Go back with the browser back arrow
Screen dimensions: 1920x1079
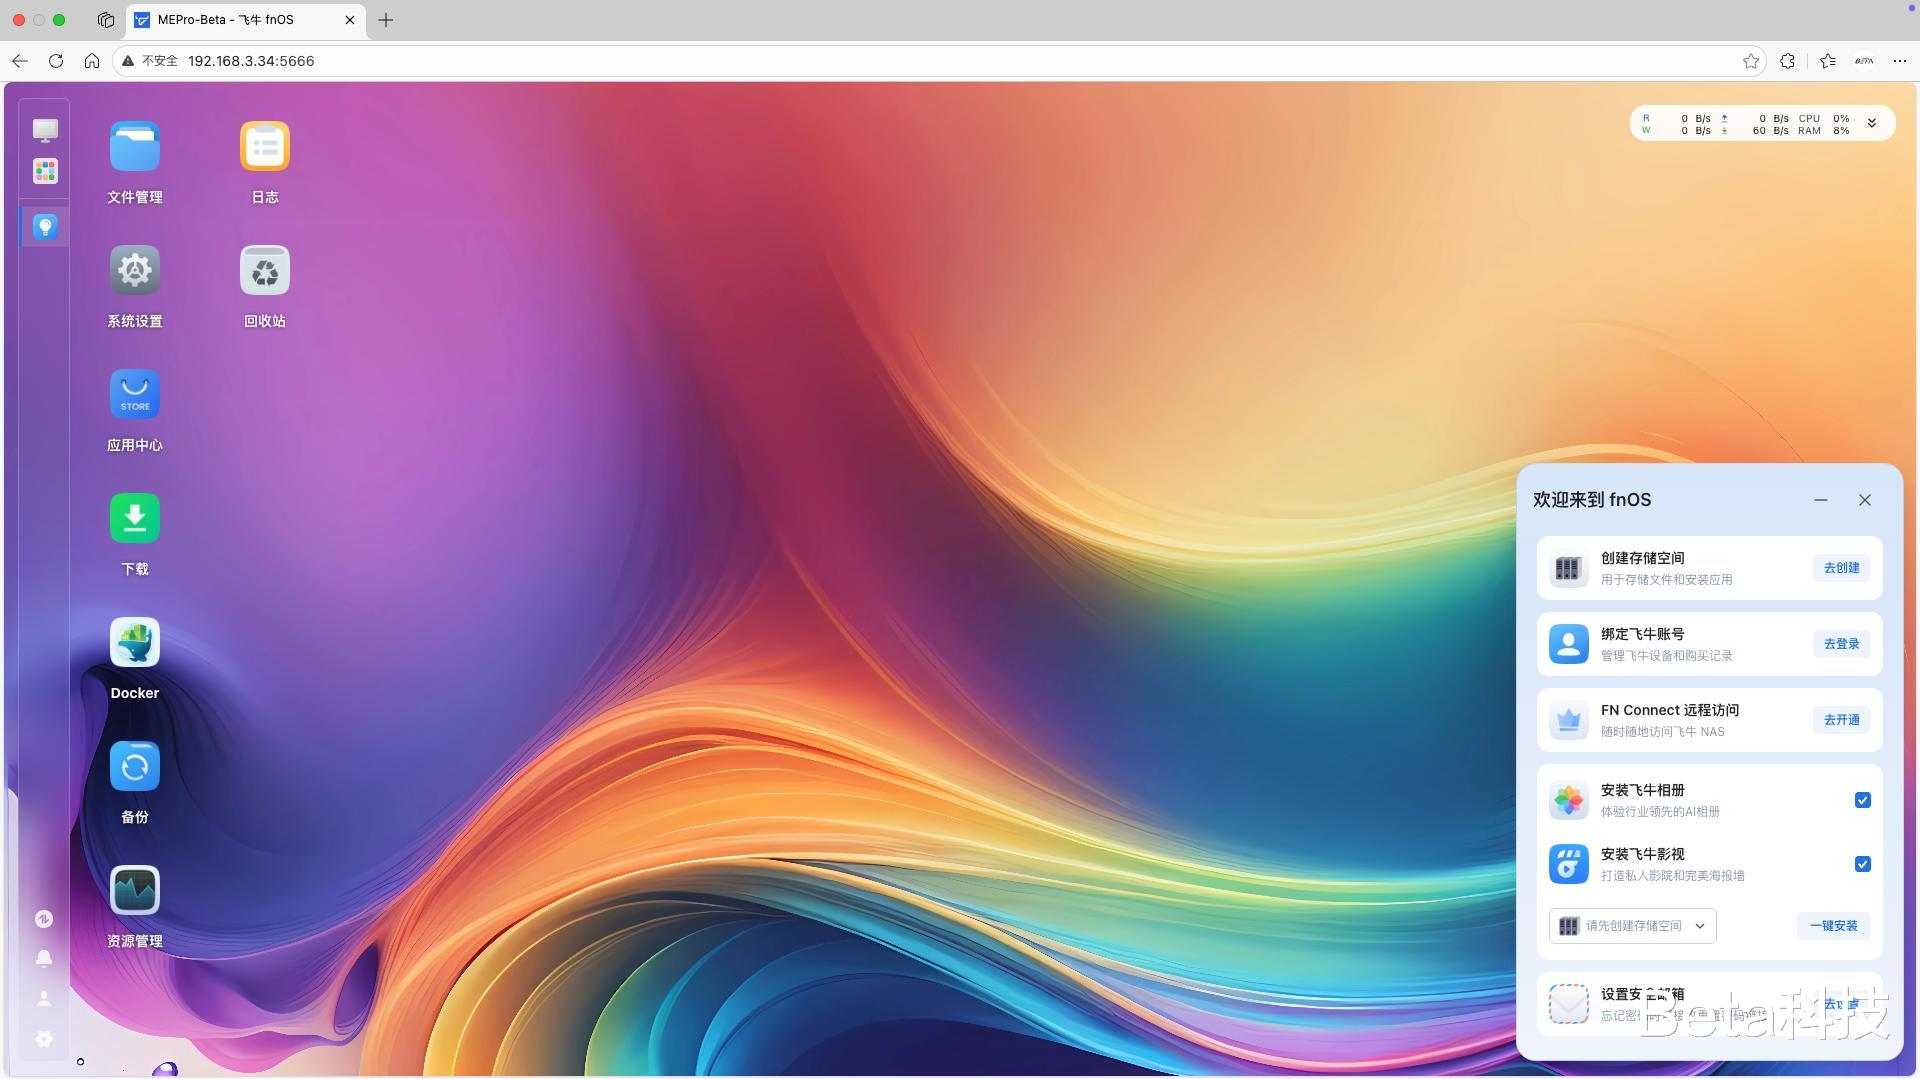click(20, 61)
